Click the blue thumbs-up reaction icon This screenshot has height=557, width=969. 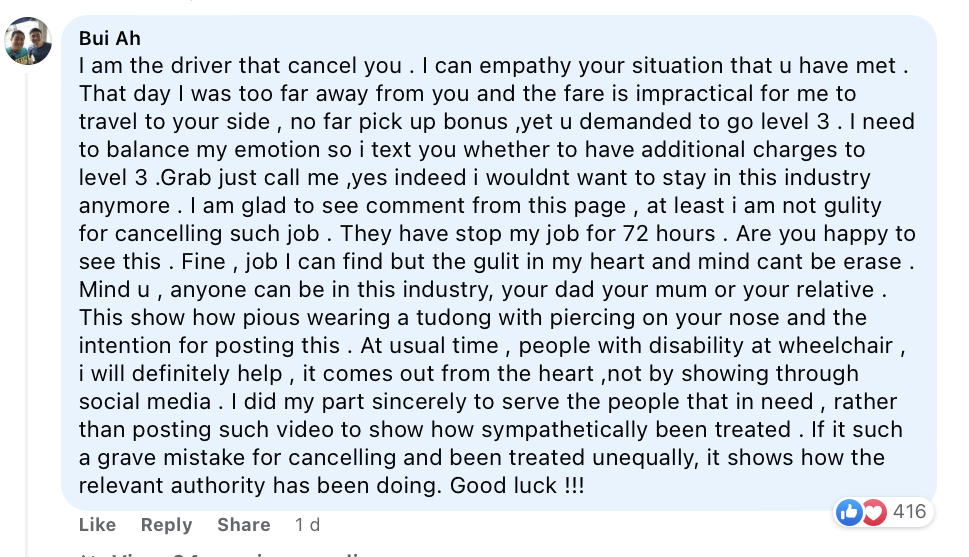849,512
